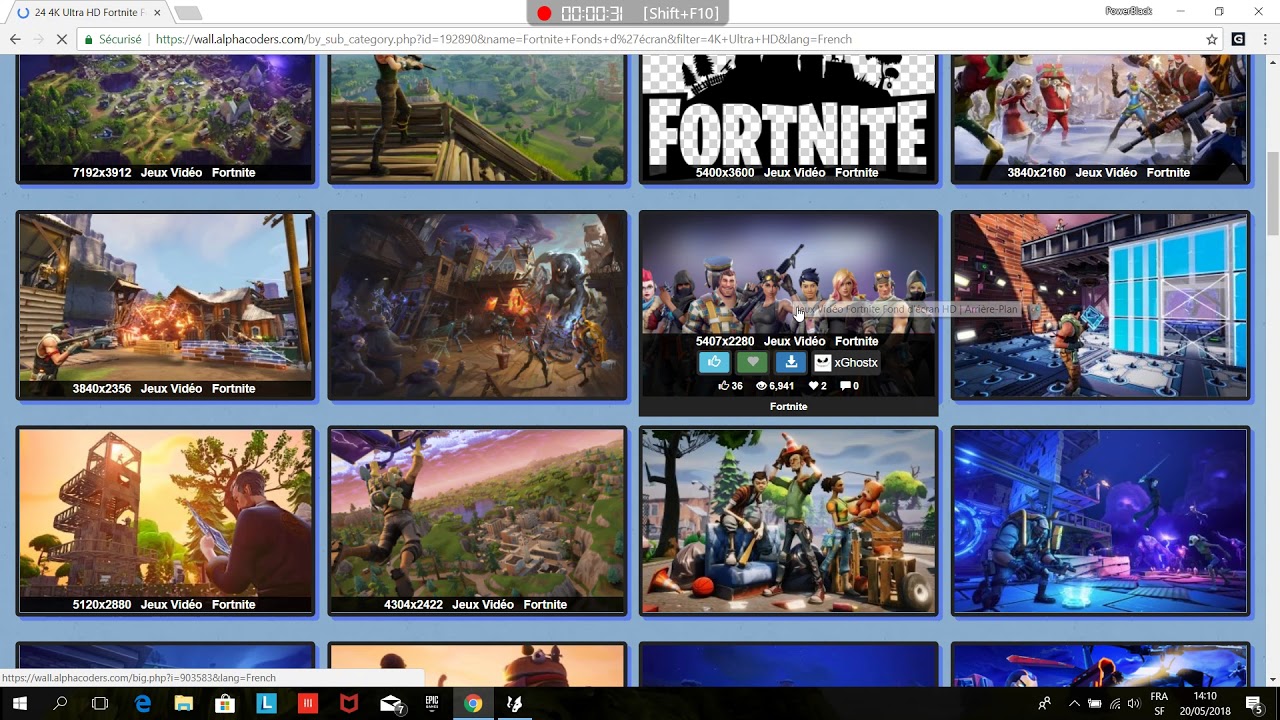1280x720 pixels.
Task: Click the Jeux Vidéo link under the 5400x3600 wallpaper
Action: tap(794, 173)
